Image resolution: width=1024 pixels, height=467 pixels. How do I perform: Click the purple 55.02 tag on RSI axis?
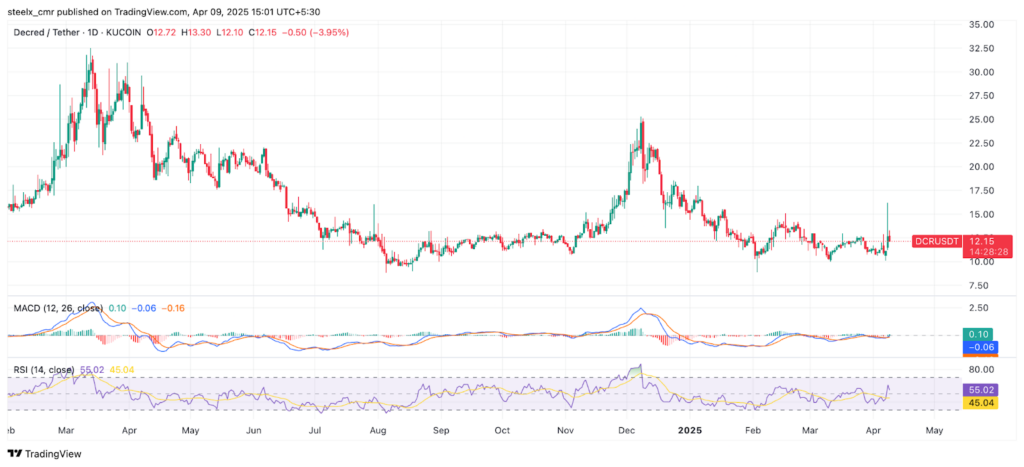(982, 388)
